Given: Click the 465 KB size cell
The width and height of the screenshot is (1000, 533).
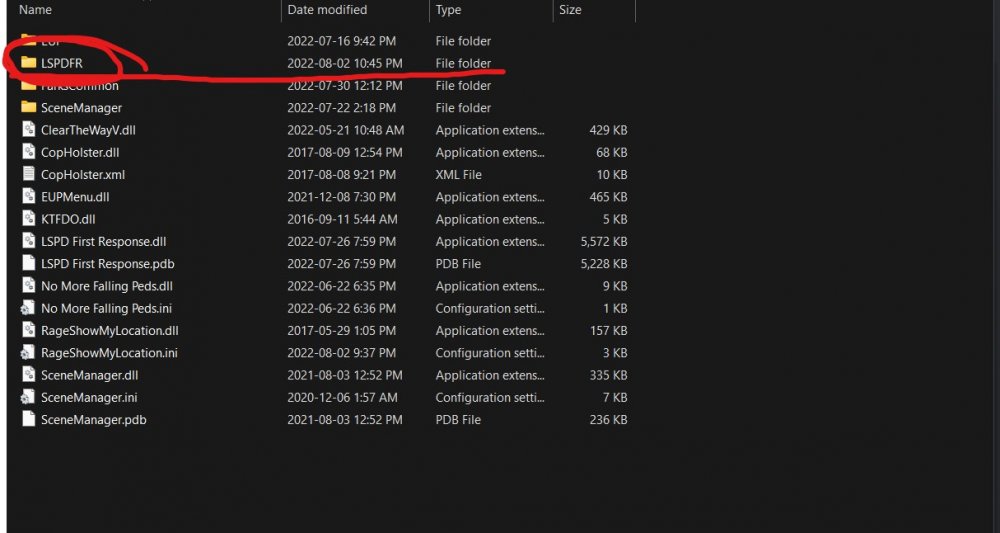Looking at the screenshot, I should click(608, 197).
